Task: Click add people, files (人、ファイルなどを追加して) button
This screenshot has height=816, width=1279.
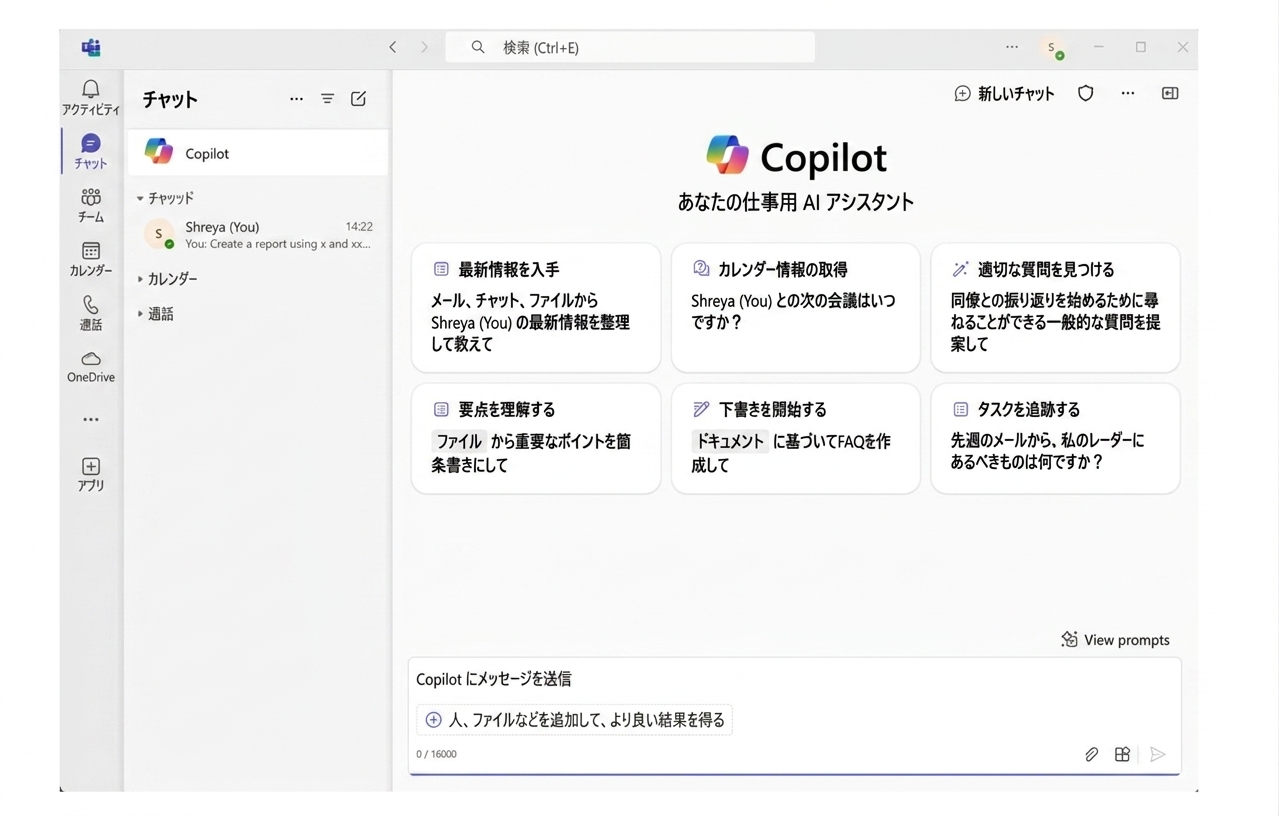Action: point(575,719)
